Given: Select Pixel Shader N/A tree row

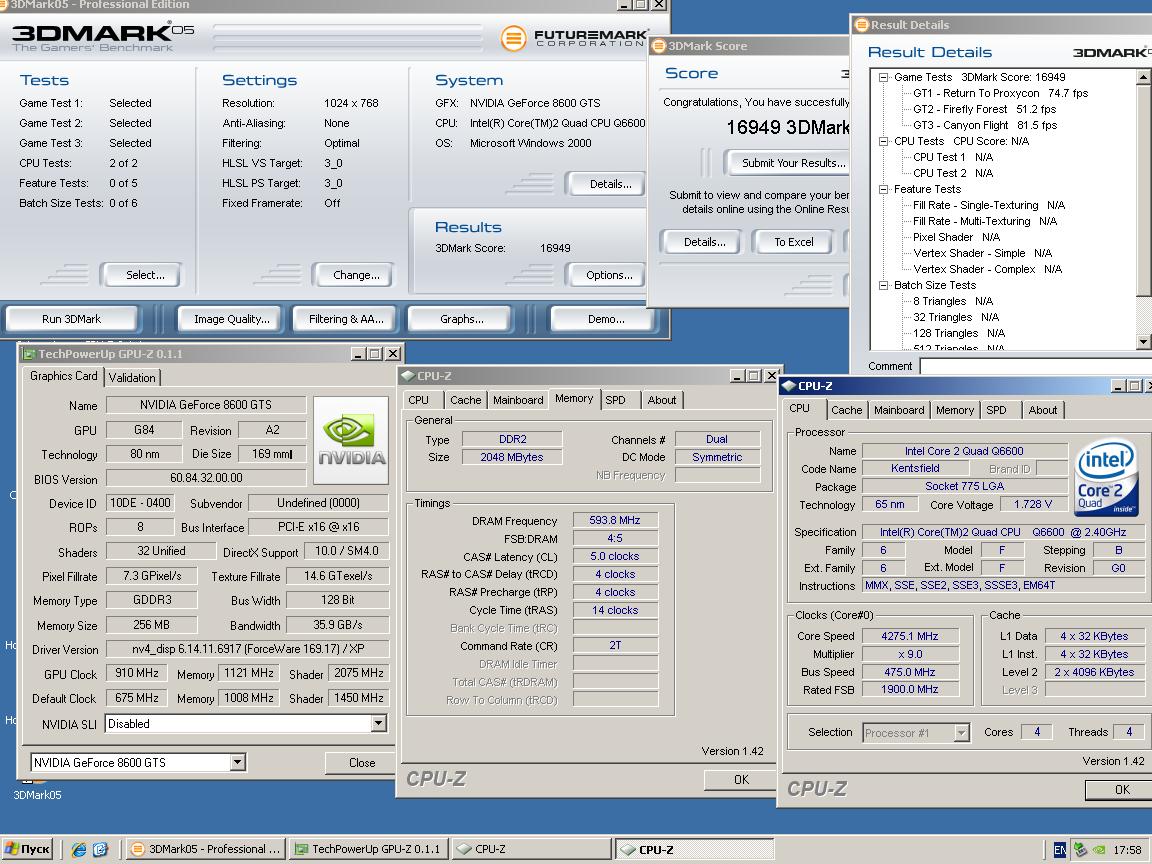Looking at the screenshot, I should click(956, 237).
